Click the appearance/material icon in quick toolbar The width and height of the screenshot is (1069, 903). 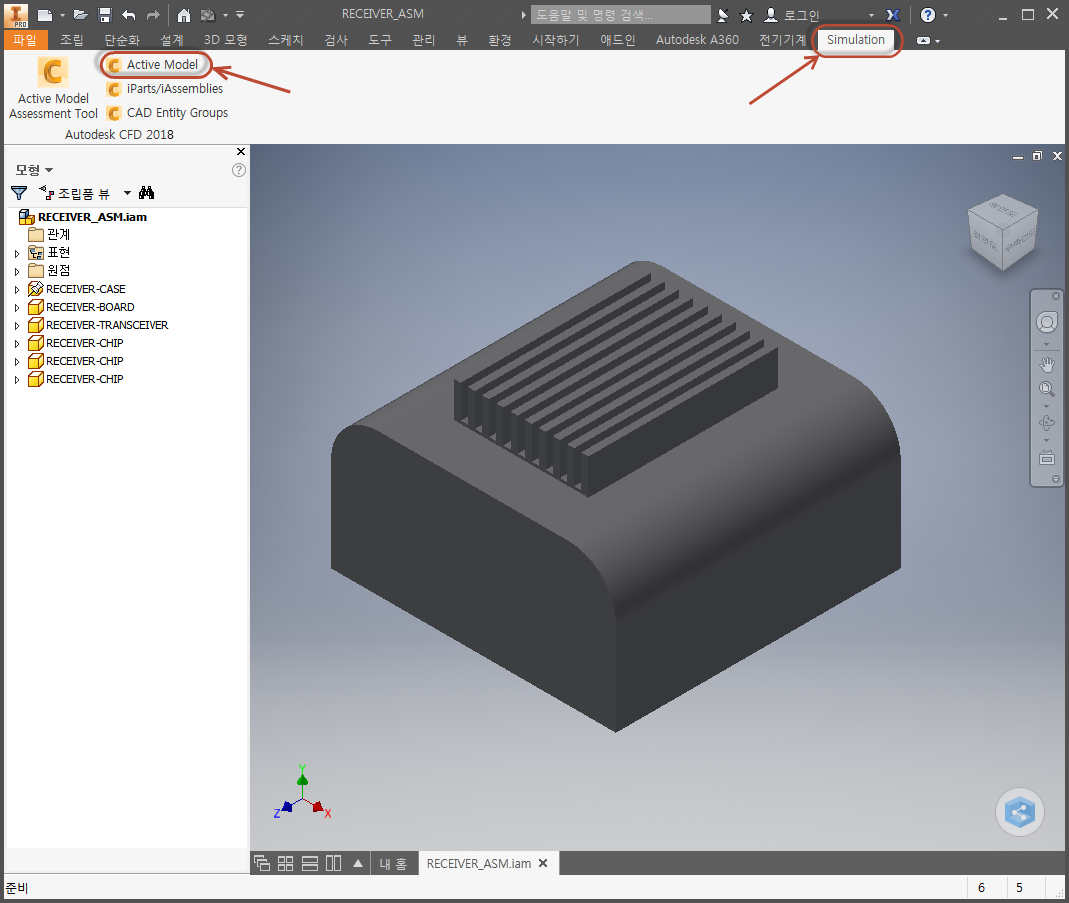point(207,14)
